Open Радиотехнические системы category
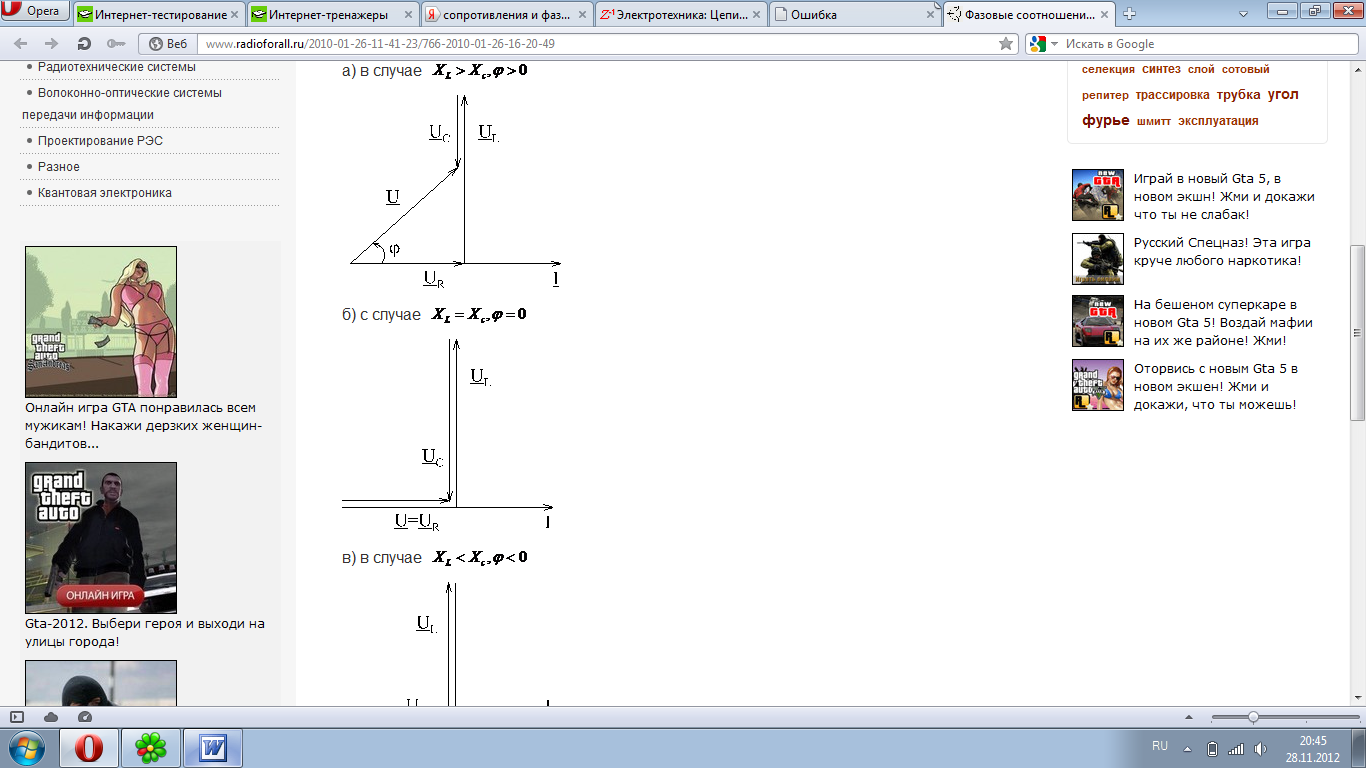 point(117,67)
